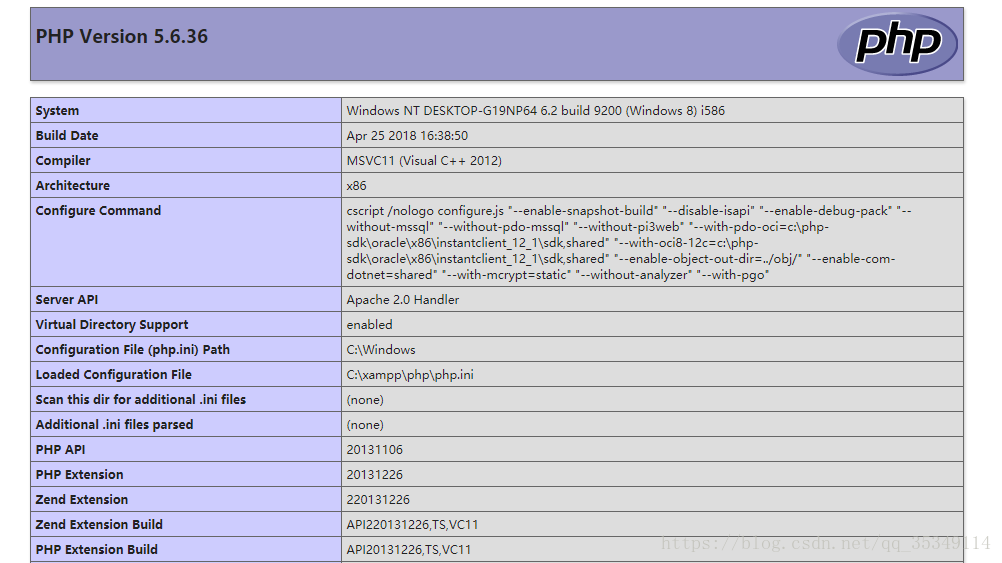Click the PHP Extension Build label
This screenshot has height=563, width=1002.
pos(96,549)
